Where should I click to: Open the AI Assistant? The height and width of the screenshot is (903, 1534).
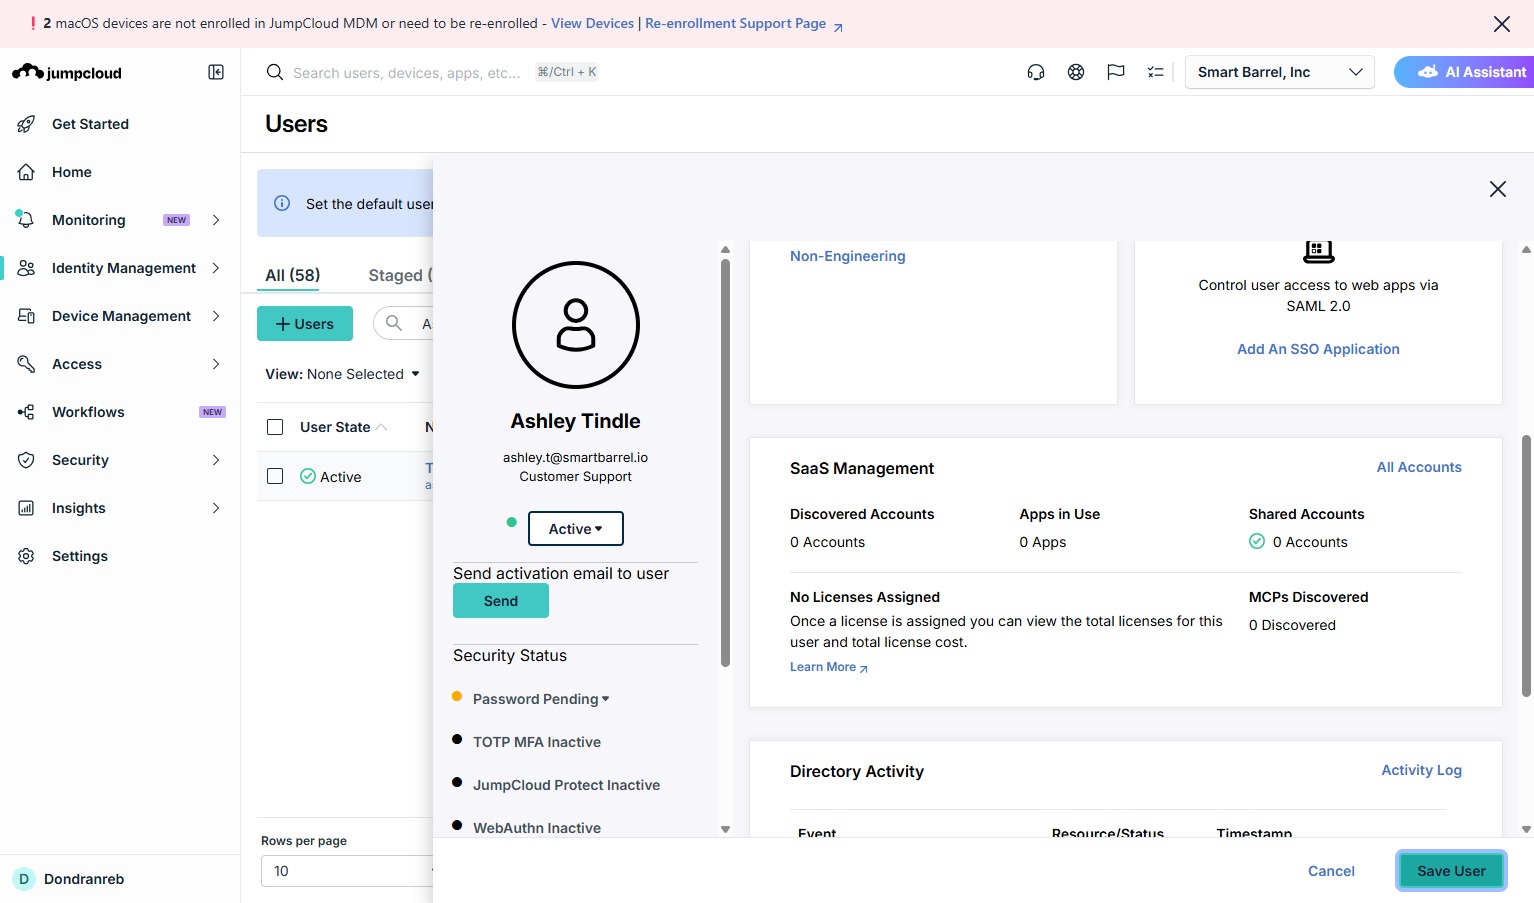point(1464,72)
